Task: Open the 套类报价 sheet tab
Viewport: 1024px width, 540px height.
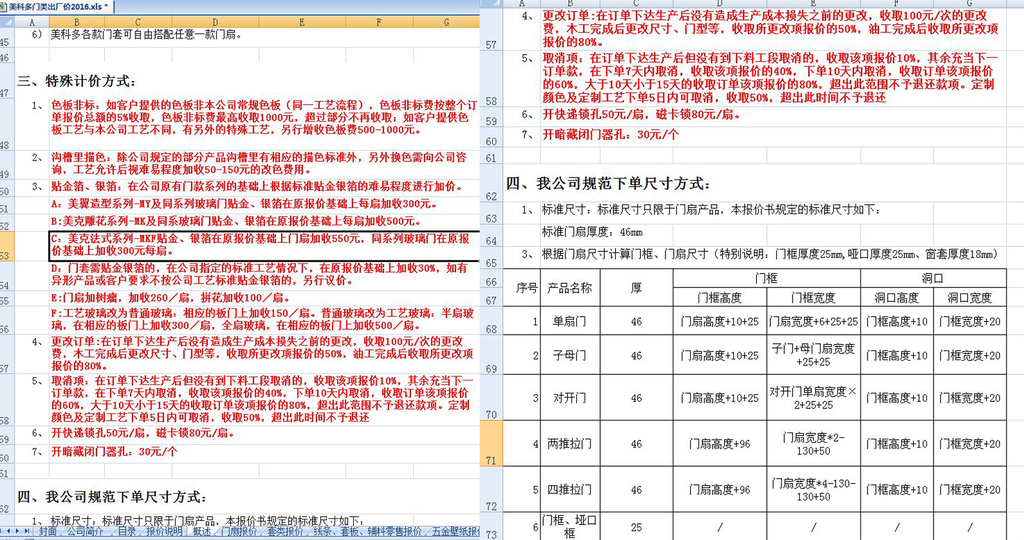Action: (x=285, y=532)
